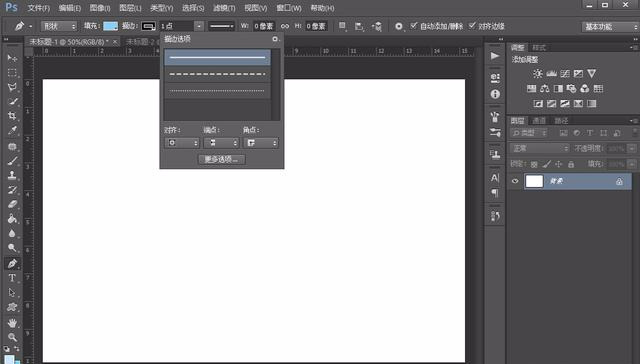Select the Move tool

(x=12, y=58)
